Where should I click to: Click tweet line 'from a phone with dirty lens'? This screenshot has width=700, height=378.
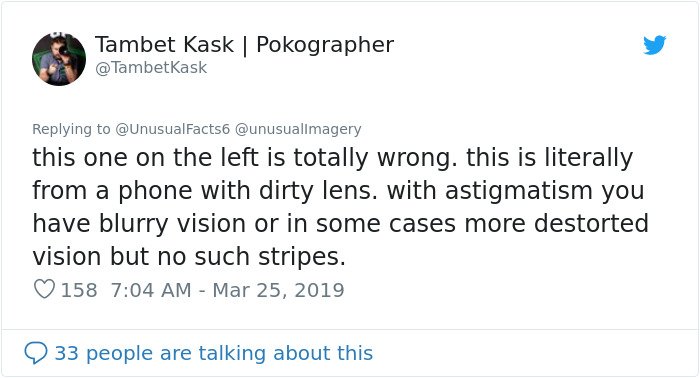(338, 191)
